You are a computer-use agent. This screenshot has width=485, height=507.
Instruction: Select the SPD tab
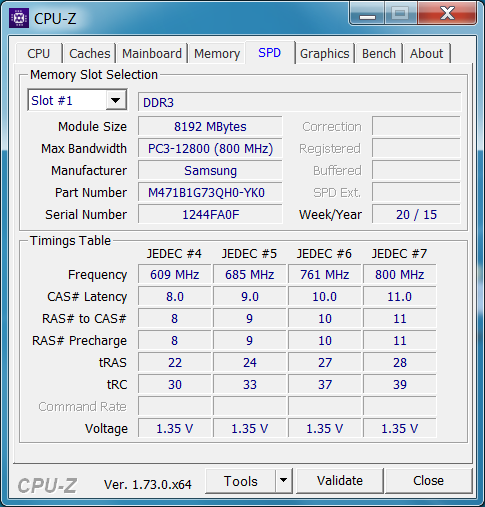270,52
